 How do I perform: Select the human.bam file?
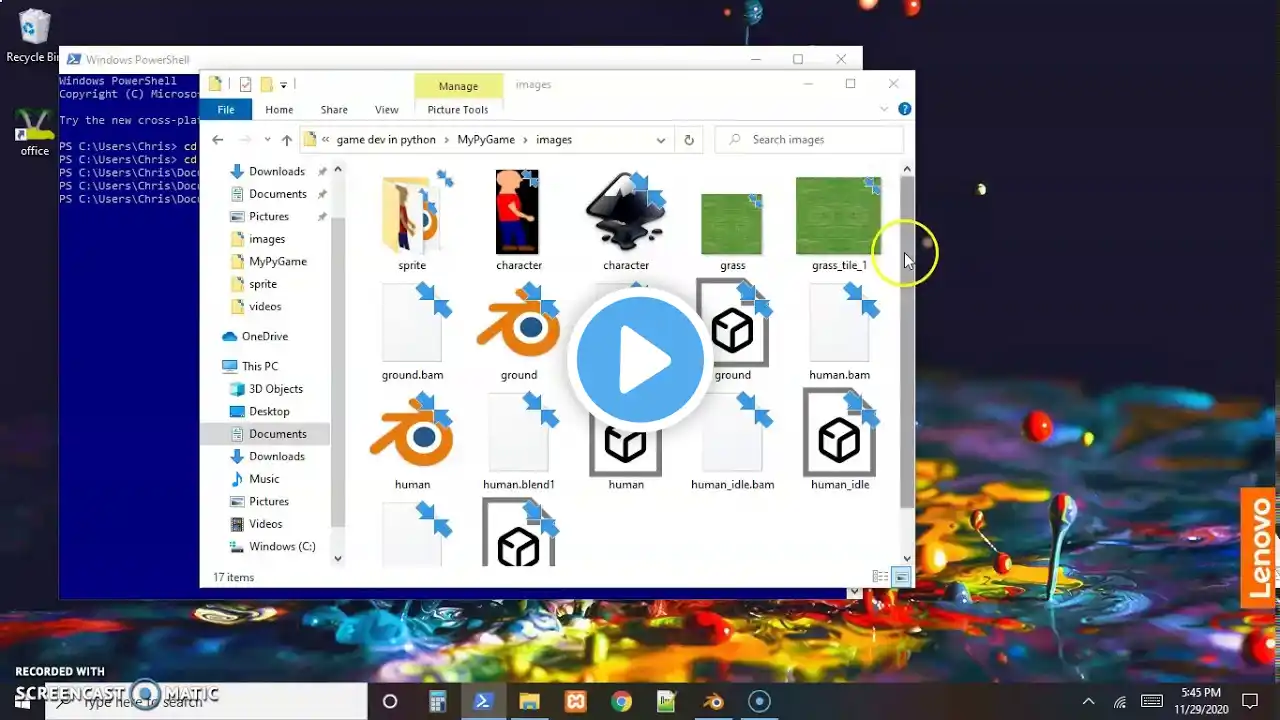pos(839,332)
